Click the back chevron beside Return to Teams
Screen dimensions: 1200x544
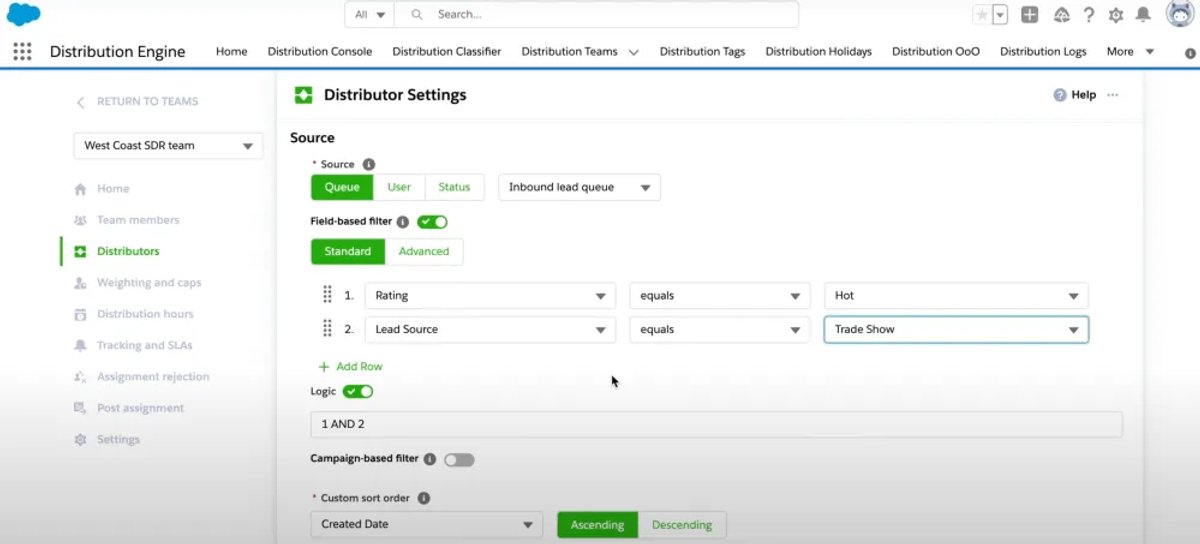[x=81, y=102]
